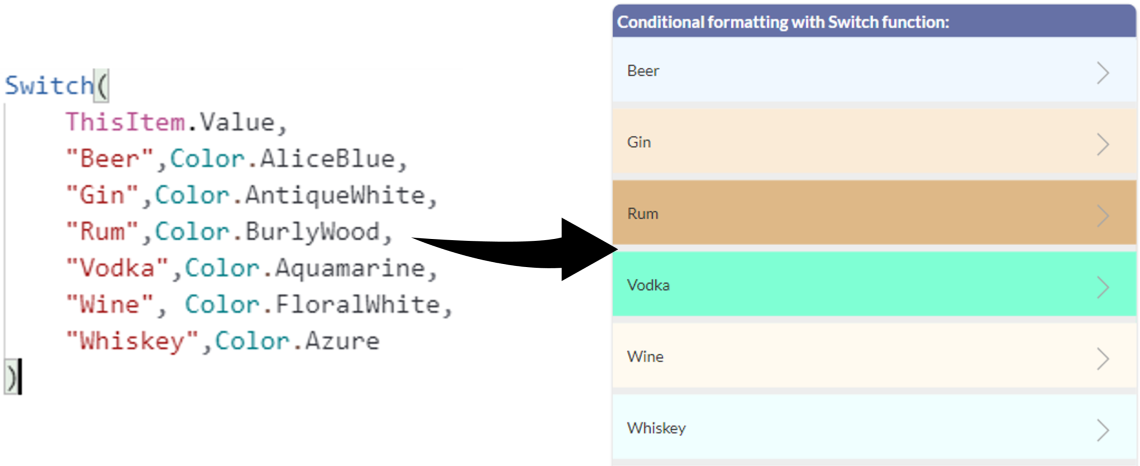
Task: Click the Switch keyword in the formula
Action: tap(48, 86)
